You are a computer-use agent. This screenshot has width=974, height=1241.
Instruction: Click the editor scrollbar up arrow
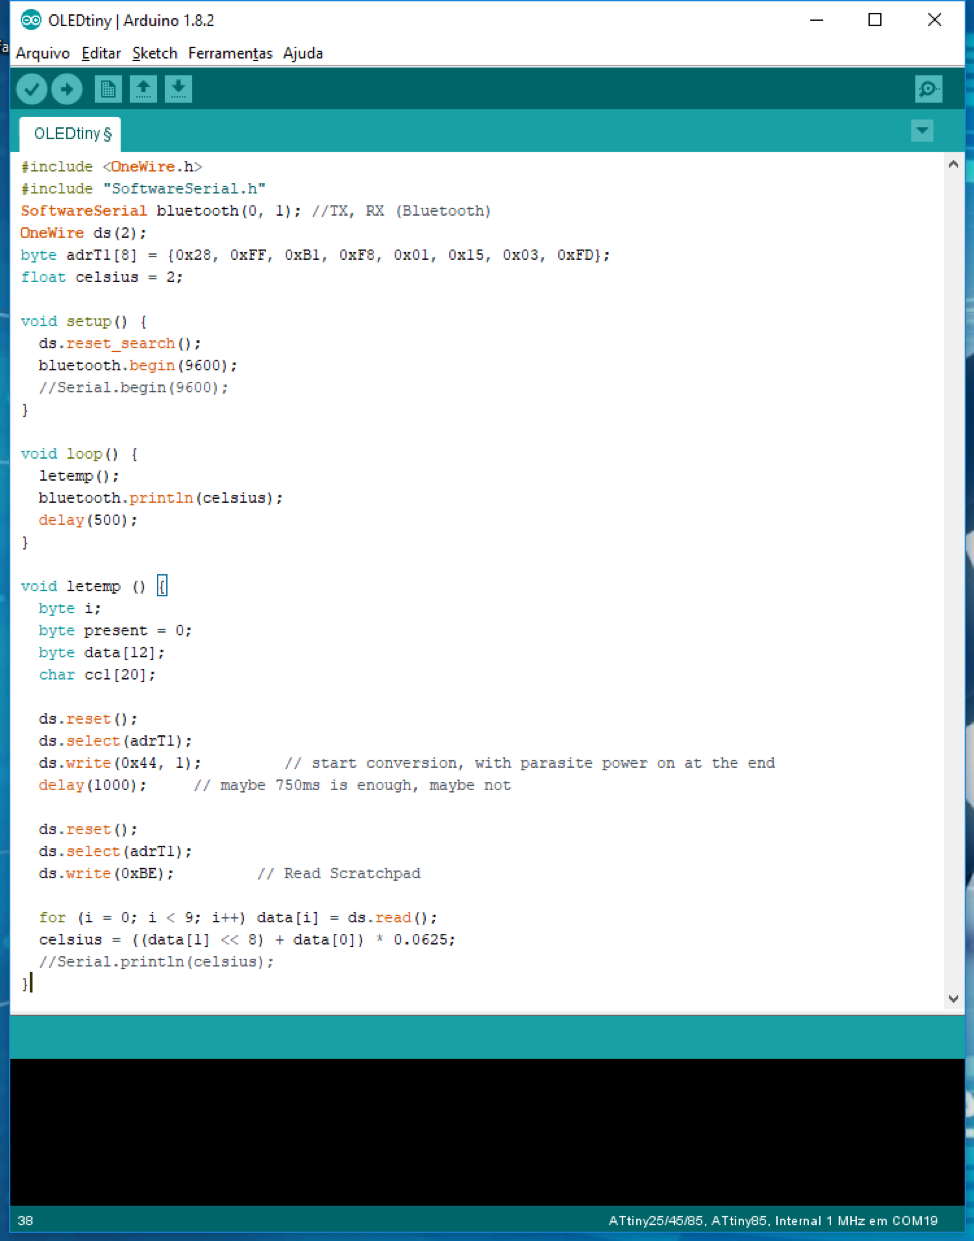(x=953, y=164)
